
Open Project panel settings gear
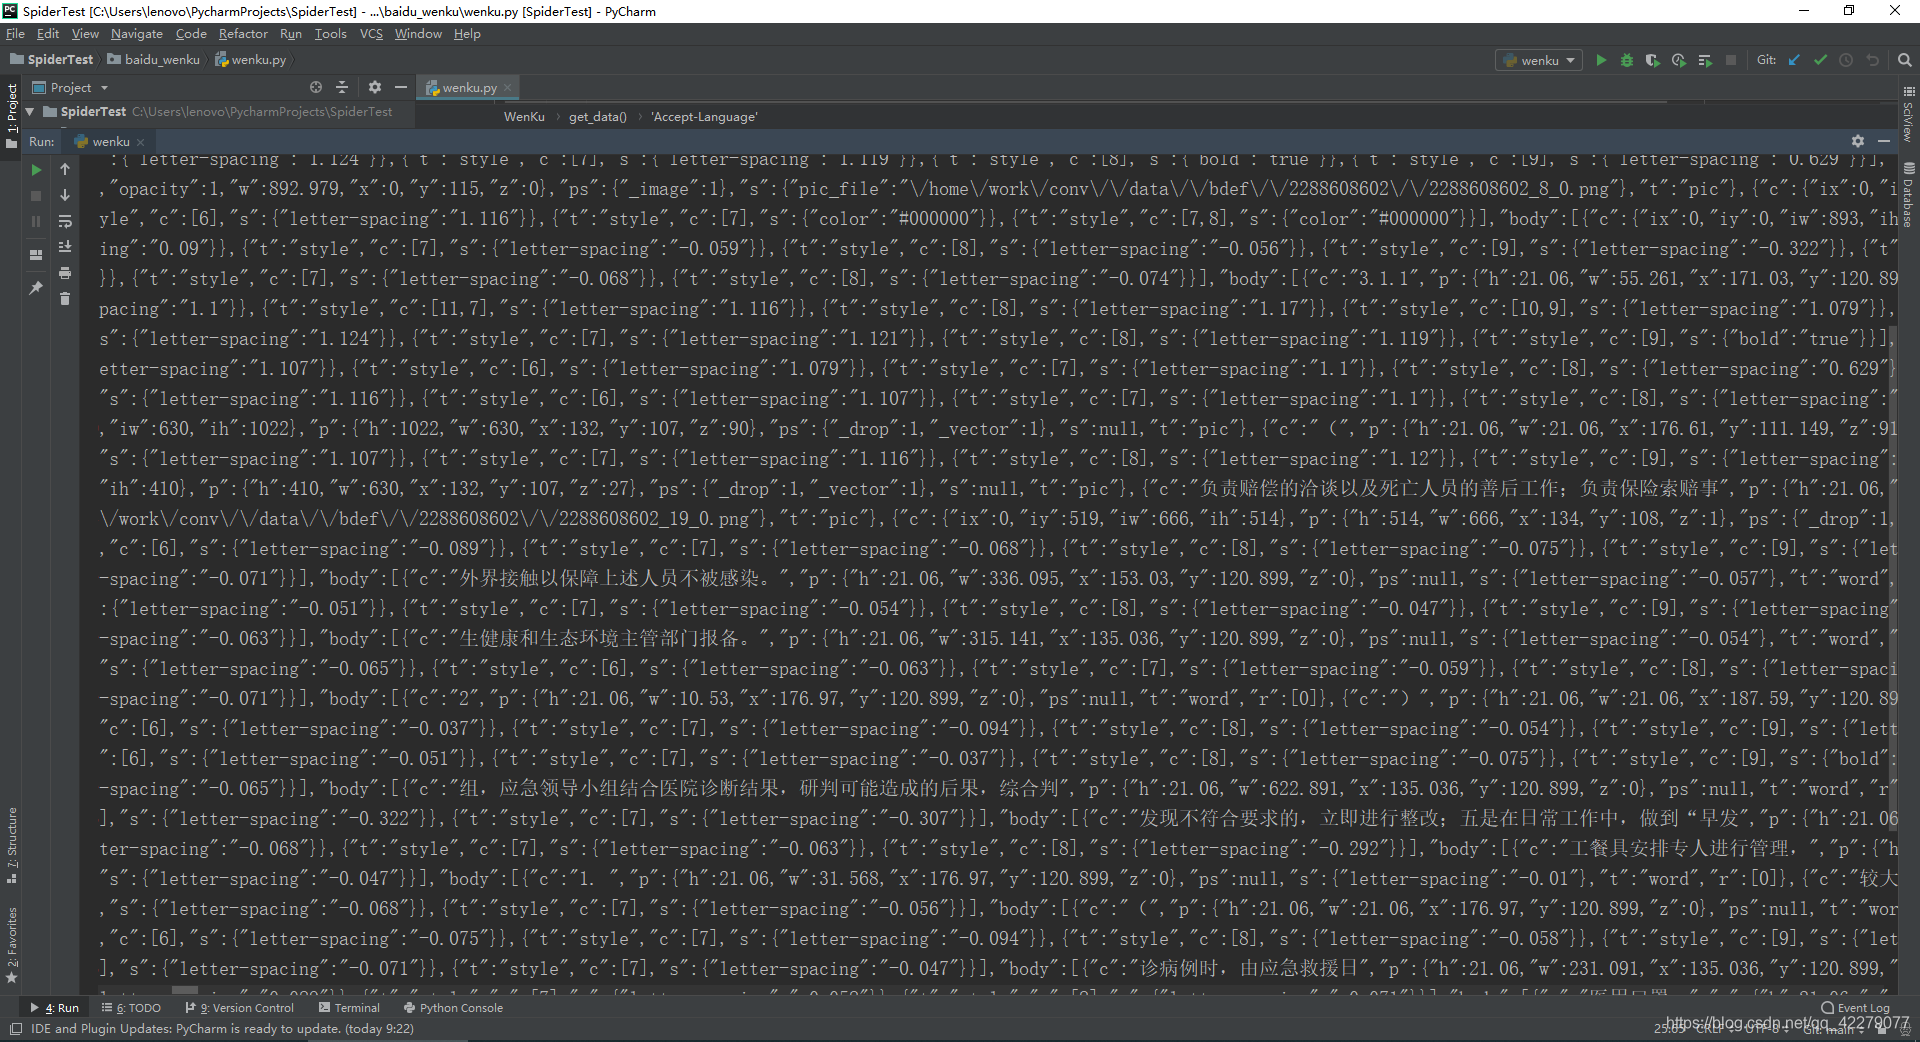click(x=375, y=87)
